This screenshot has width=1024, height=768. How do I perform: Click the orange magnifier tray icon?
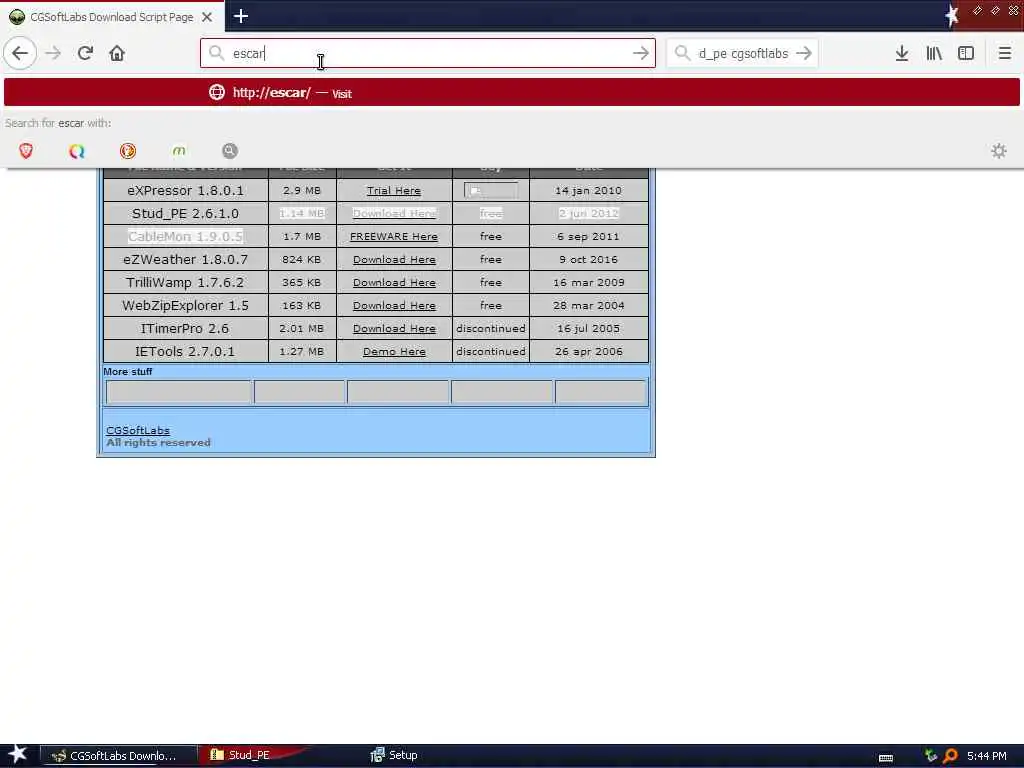[950, 756]
